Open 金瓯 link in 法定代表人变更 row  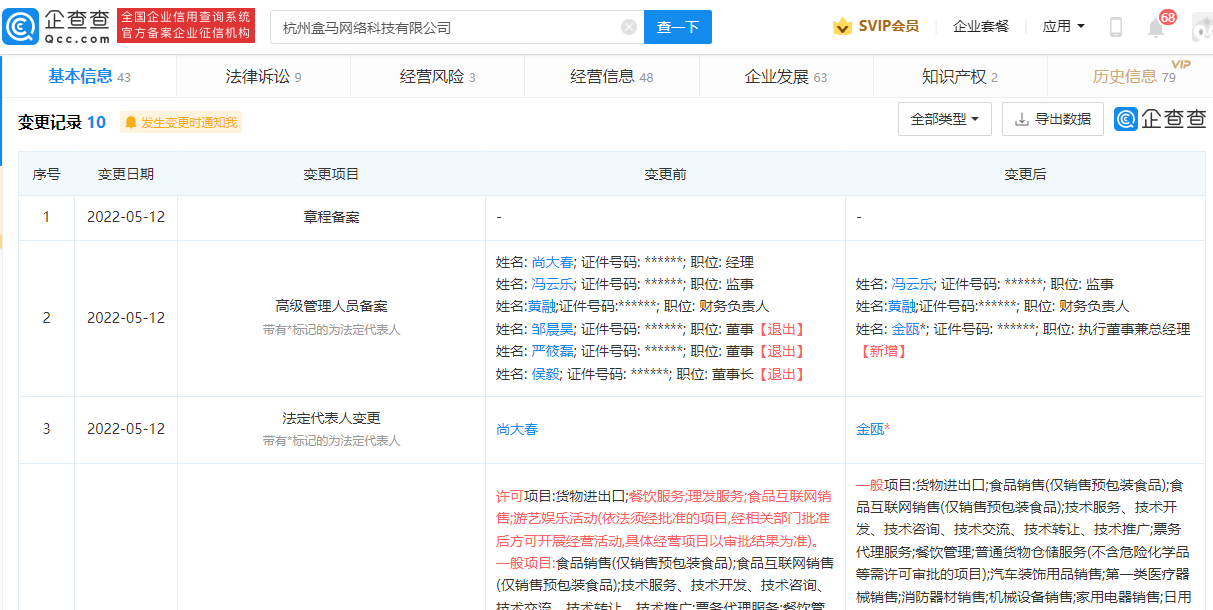[870, 429]
